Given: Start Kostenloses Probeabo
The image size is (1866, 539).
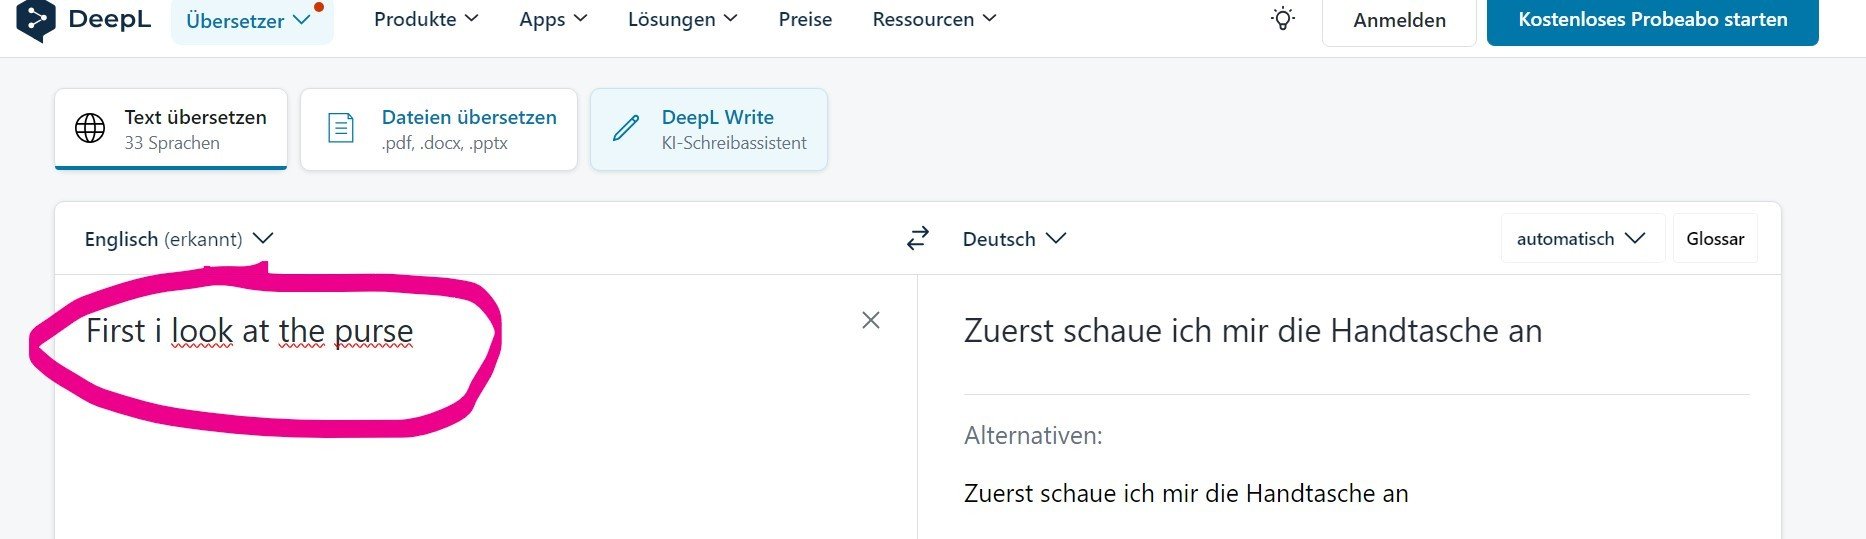Looking at the screenshot, I should [x=1652, y=20].
